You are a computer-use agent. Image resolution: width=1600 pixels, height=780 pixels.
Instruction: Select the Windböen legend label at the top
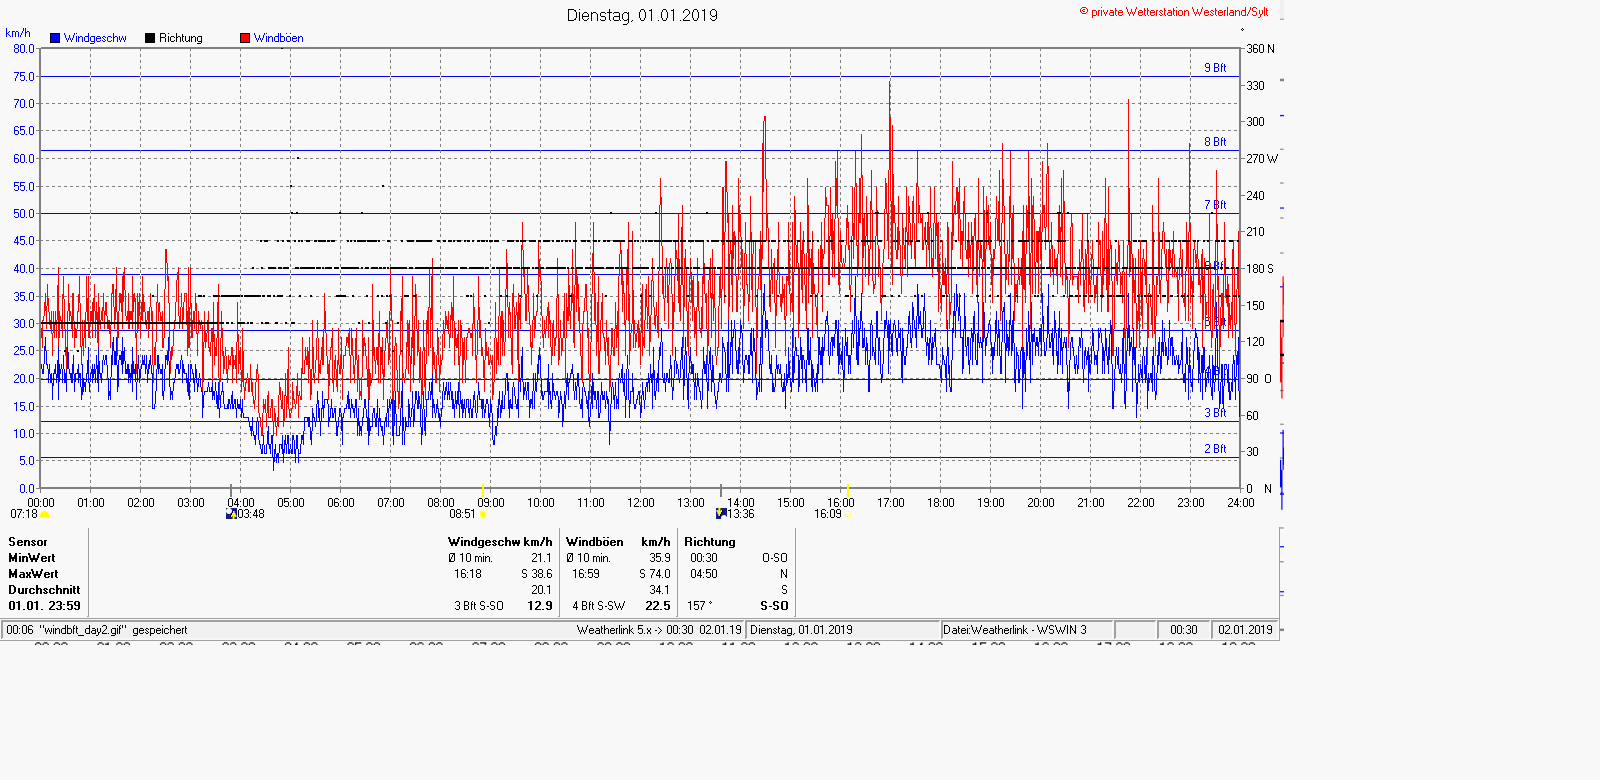(279, 38)
